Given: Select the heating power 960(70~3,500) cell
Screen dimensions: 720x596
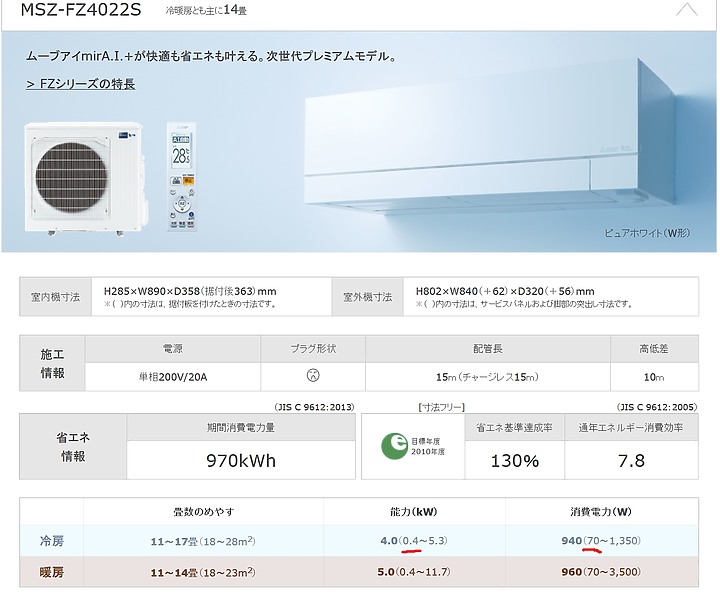Looking at the screenshot, I should (601, 572).
